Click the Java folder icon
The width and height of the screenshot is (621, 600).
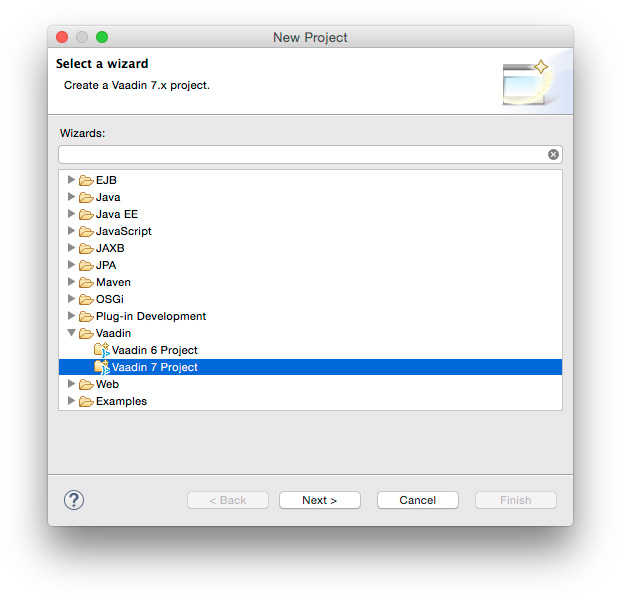(86, 197)
